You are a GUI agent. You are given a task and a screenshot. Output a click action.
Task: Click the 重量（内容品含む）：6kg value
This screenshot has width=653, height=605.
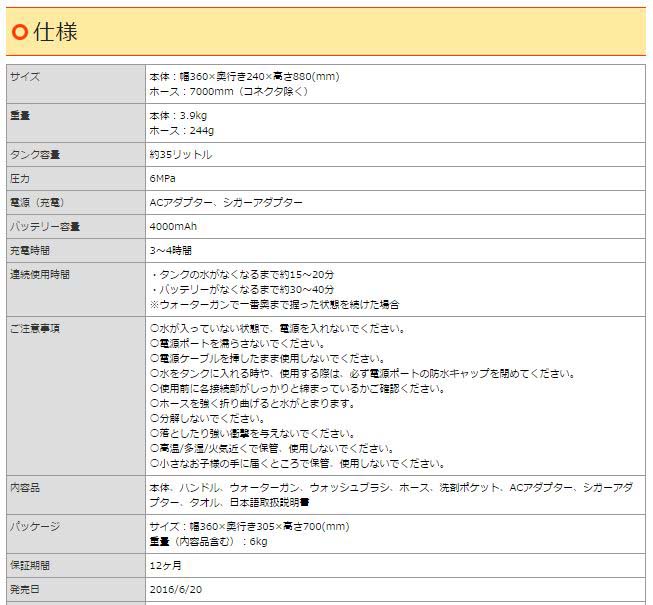tap(208, 542)
